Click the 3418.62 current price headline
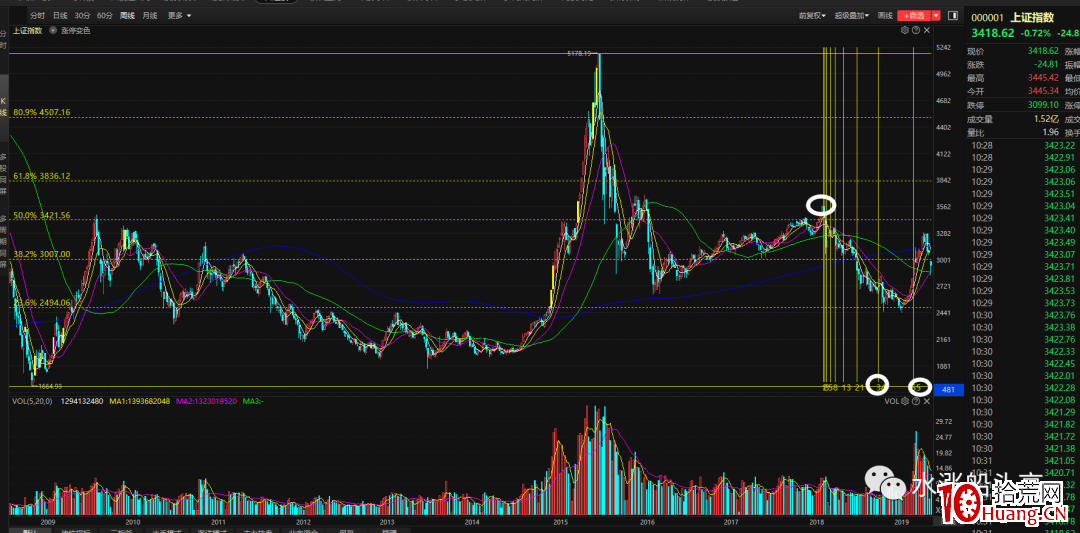This screenshot has width=1080, height=533. coord(993,33)
